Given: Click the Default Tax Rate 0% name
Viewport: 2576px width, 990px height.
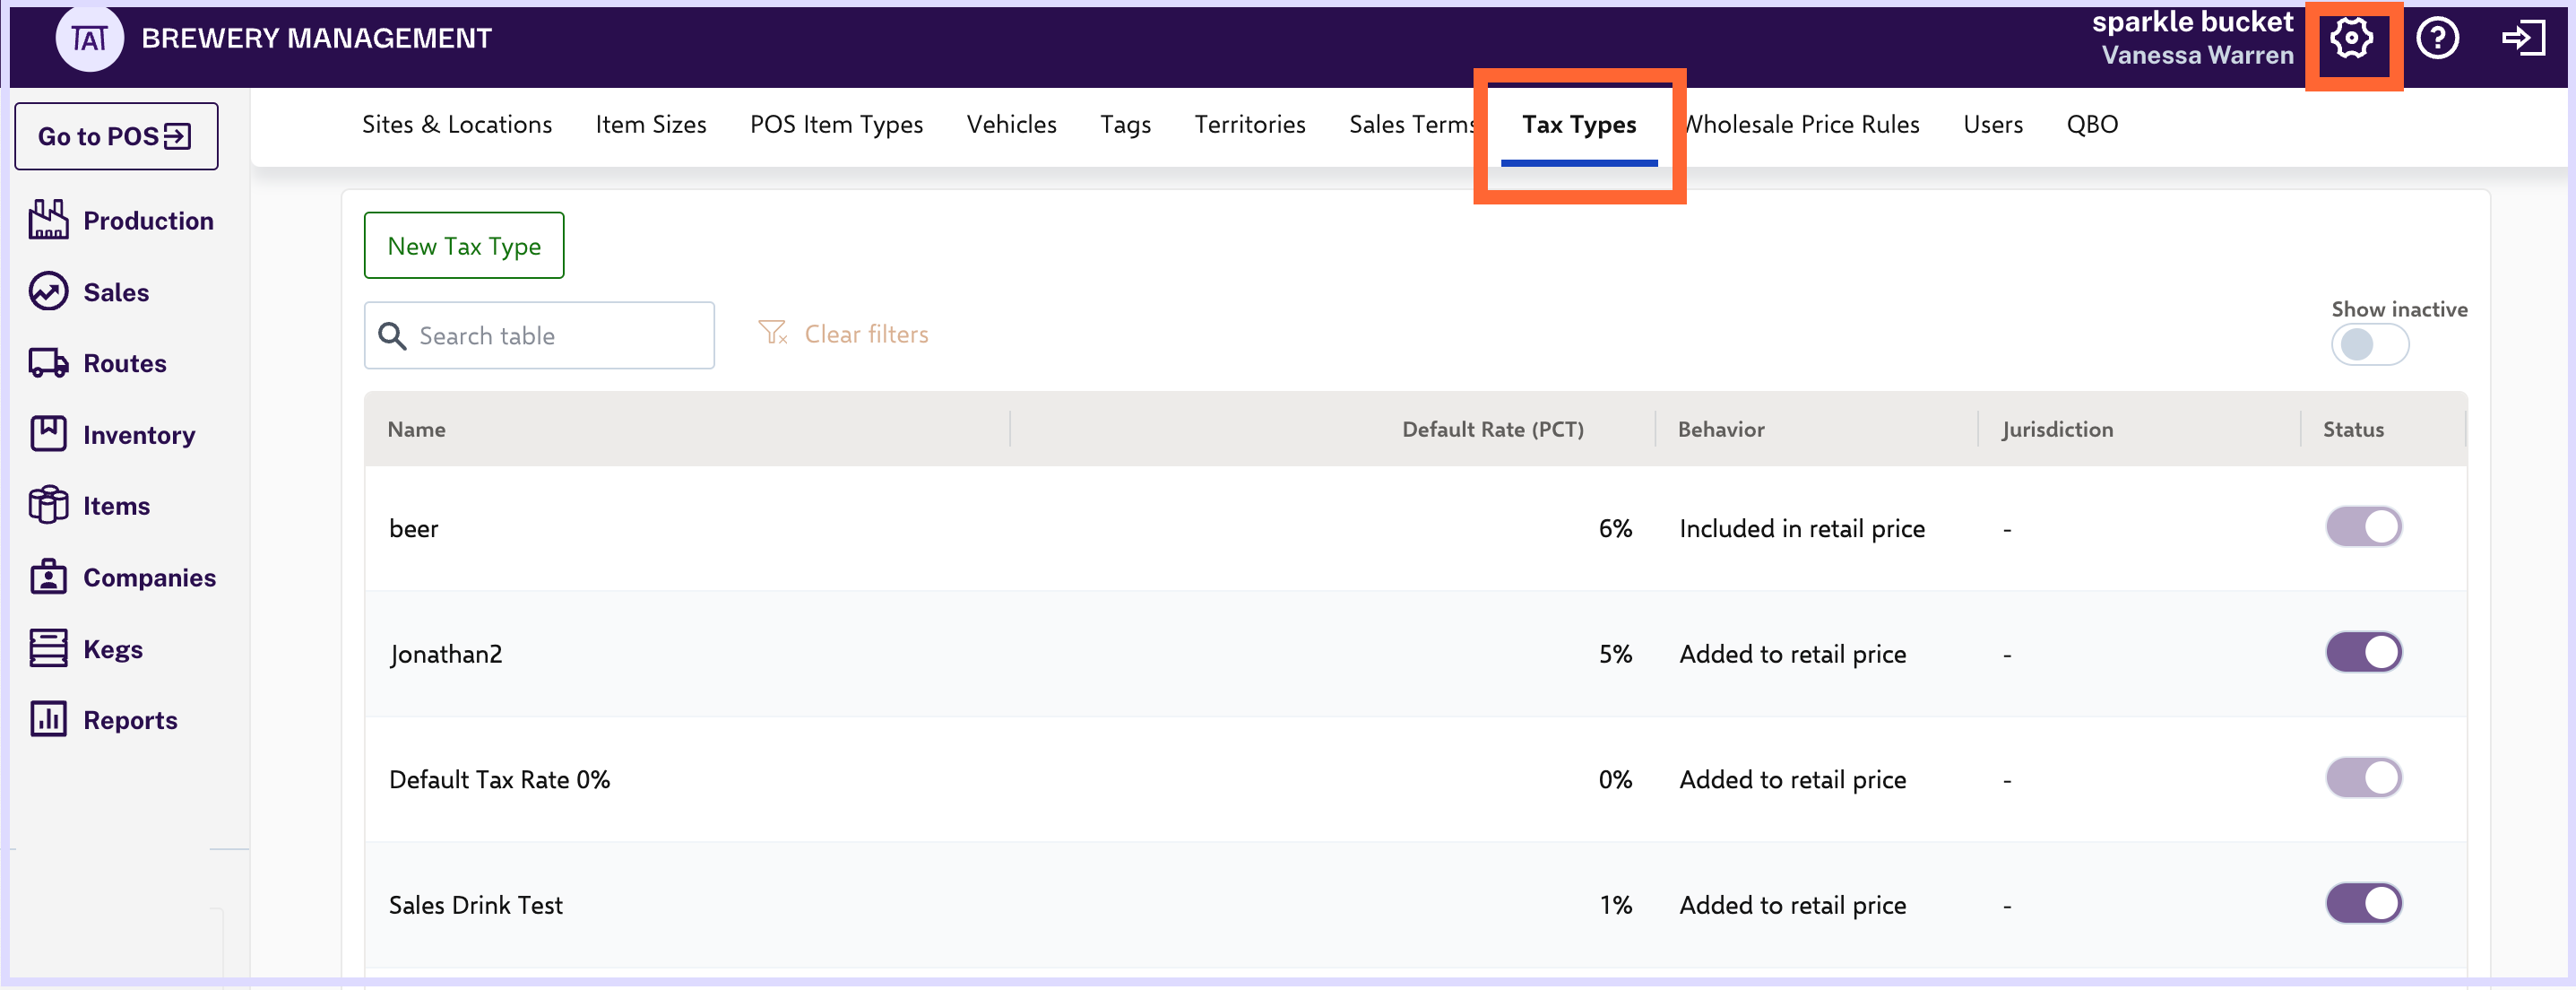Looking at the screenshot, I should tap(499, 780).
